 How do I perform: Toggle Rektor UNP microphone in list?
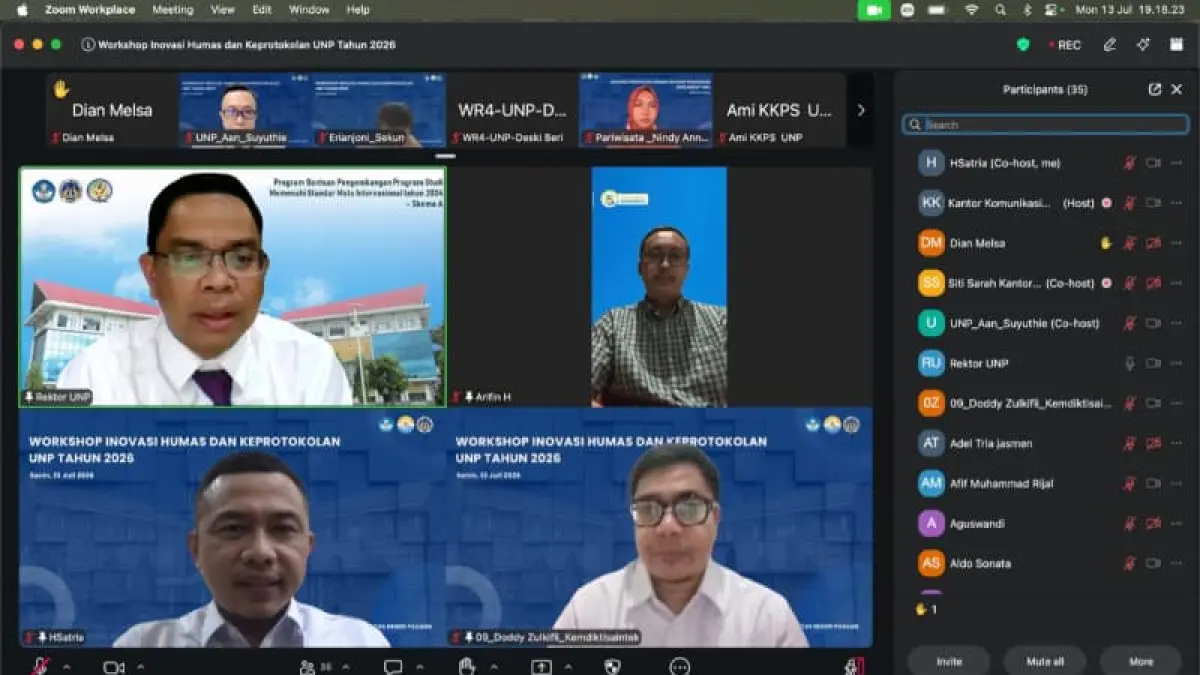[x=1129, y=363]
